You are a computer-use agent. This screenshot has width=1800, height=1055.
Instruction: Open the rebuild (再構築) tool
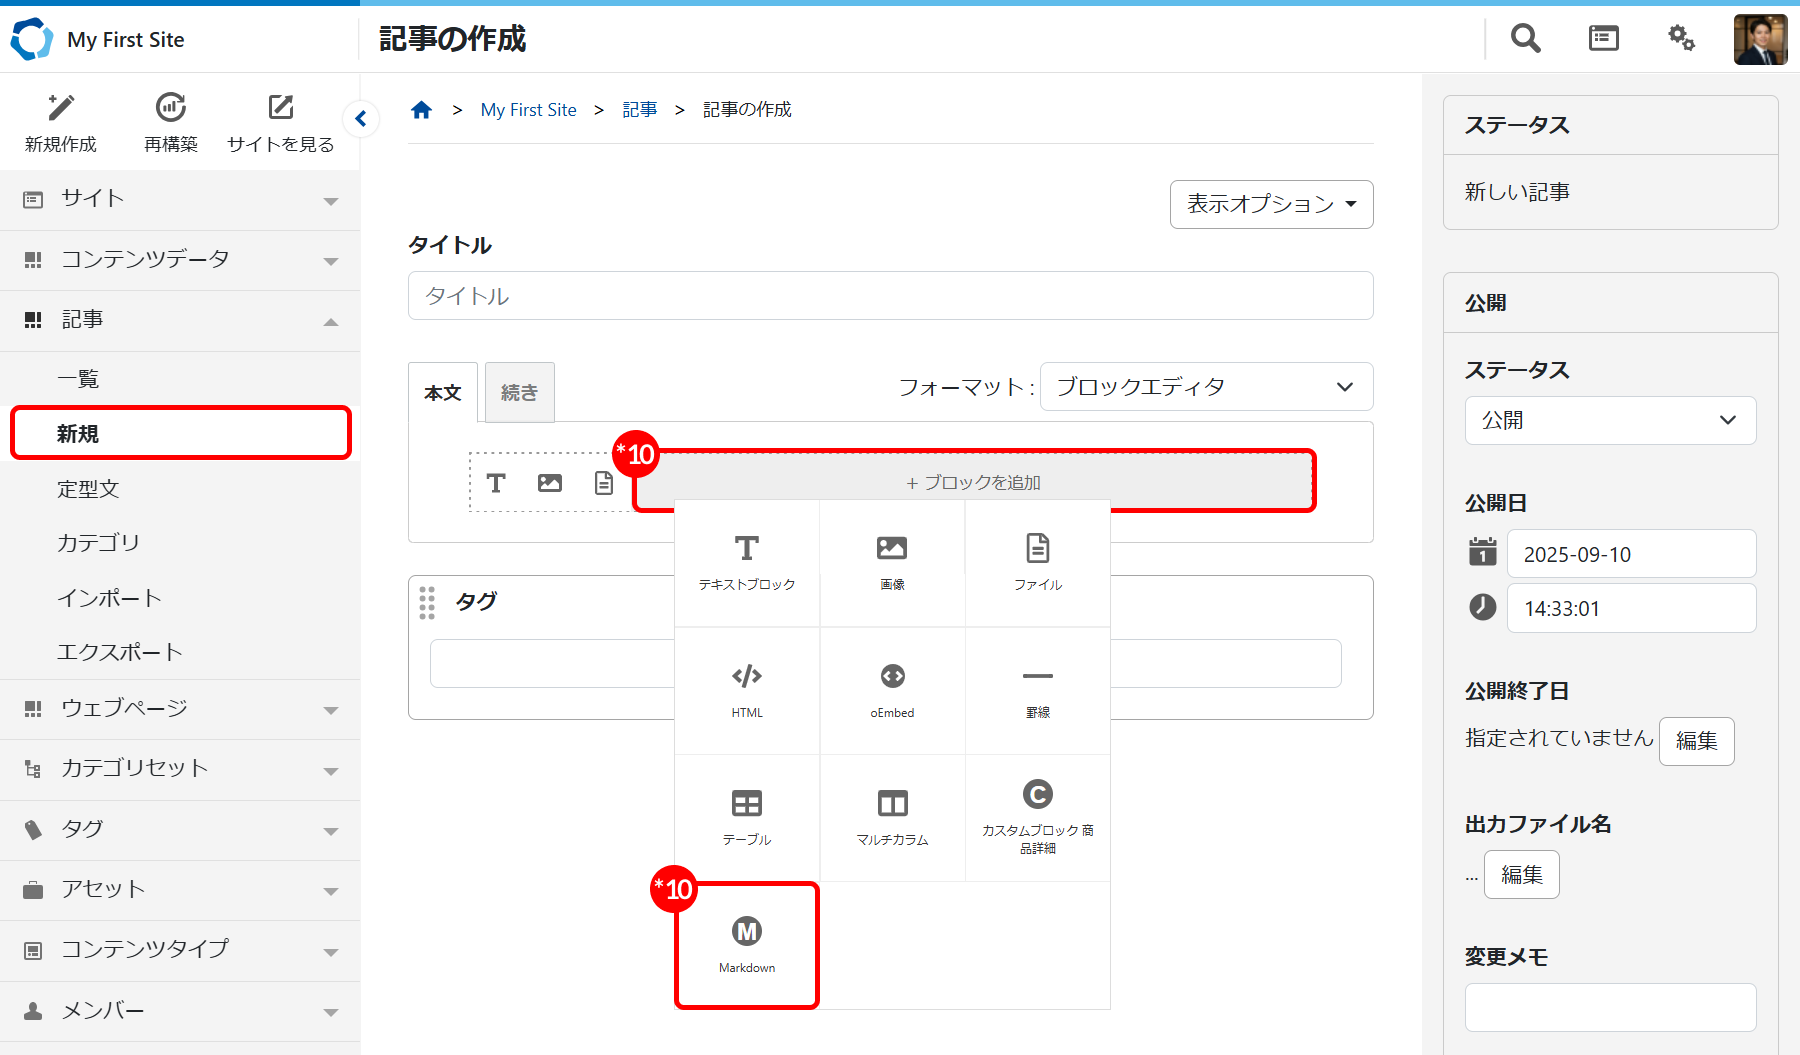pyautogui.click(x=171, y=122)
